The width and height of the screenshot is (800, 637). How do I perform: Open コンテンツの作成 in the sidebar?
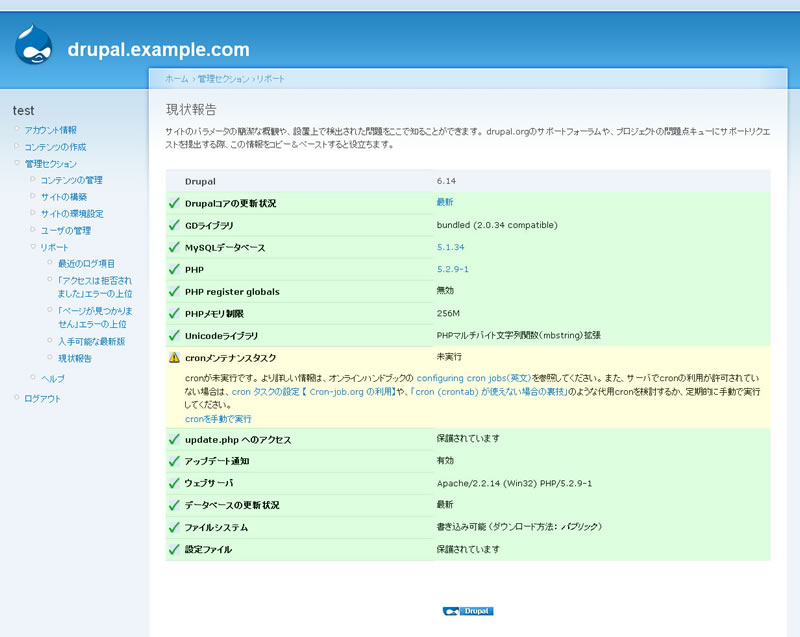[x=56, y=147]
